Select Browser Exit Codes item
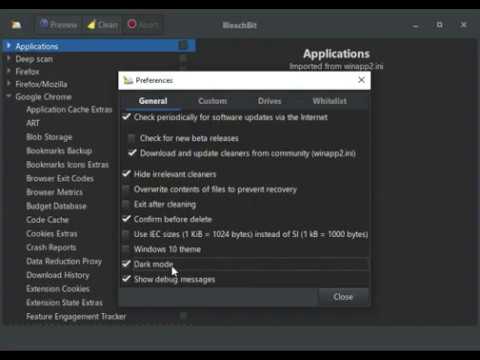 click(60, 179)
